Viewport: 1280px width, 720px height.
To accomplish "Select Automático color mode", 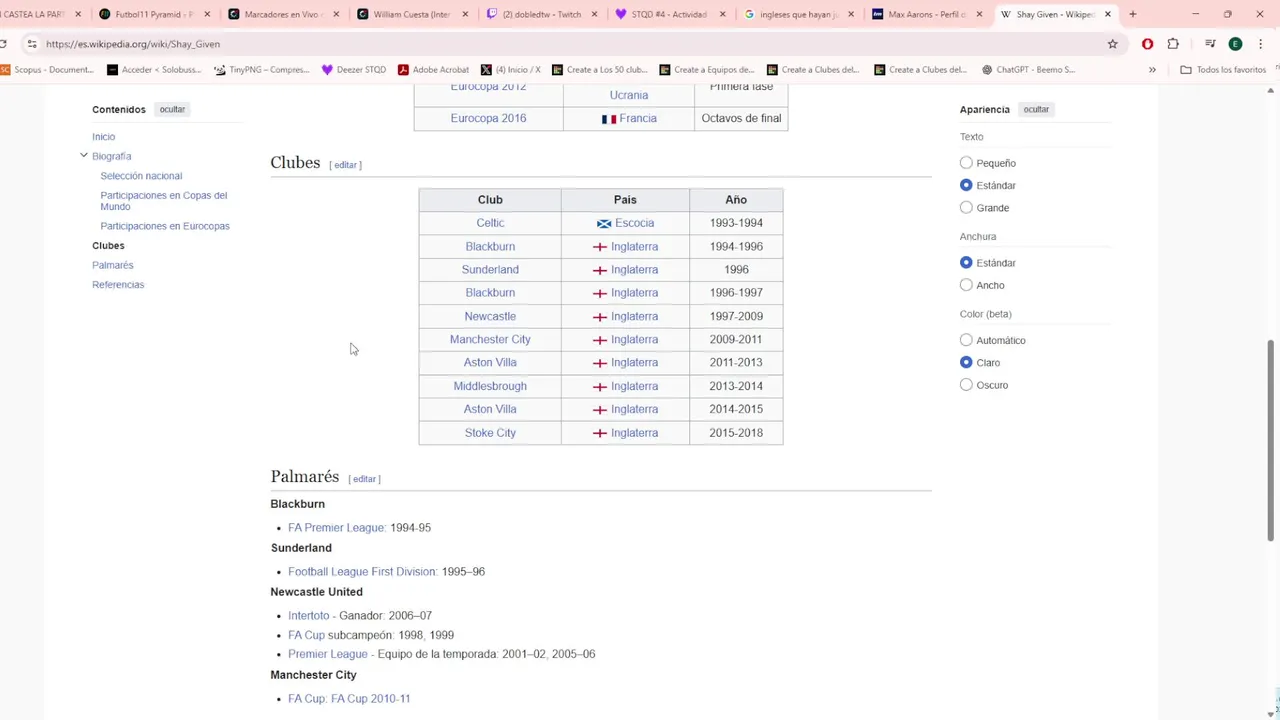I will pos(966,340).
